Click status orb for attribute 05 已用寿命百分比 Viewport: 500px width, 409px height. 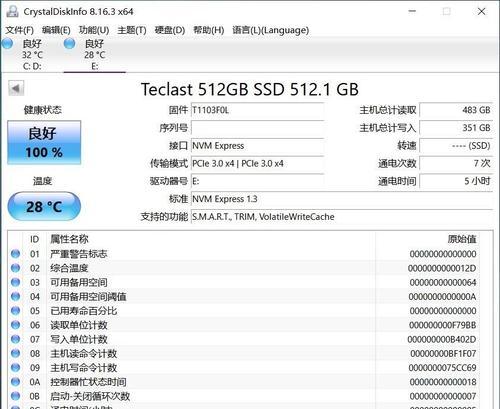[15, 311]
